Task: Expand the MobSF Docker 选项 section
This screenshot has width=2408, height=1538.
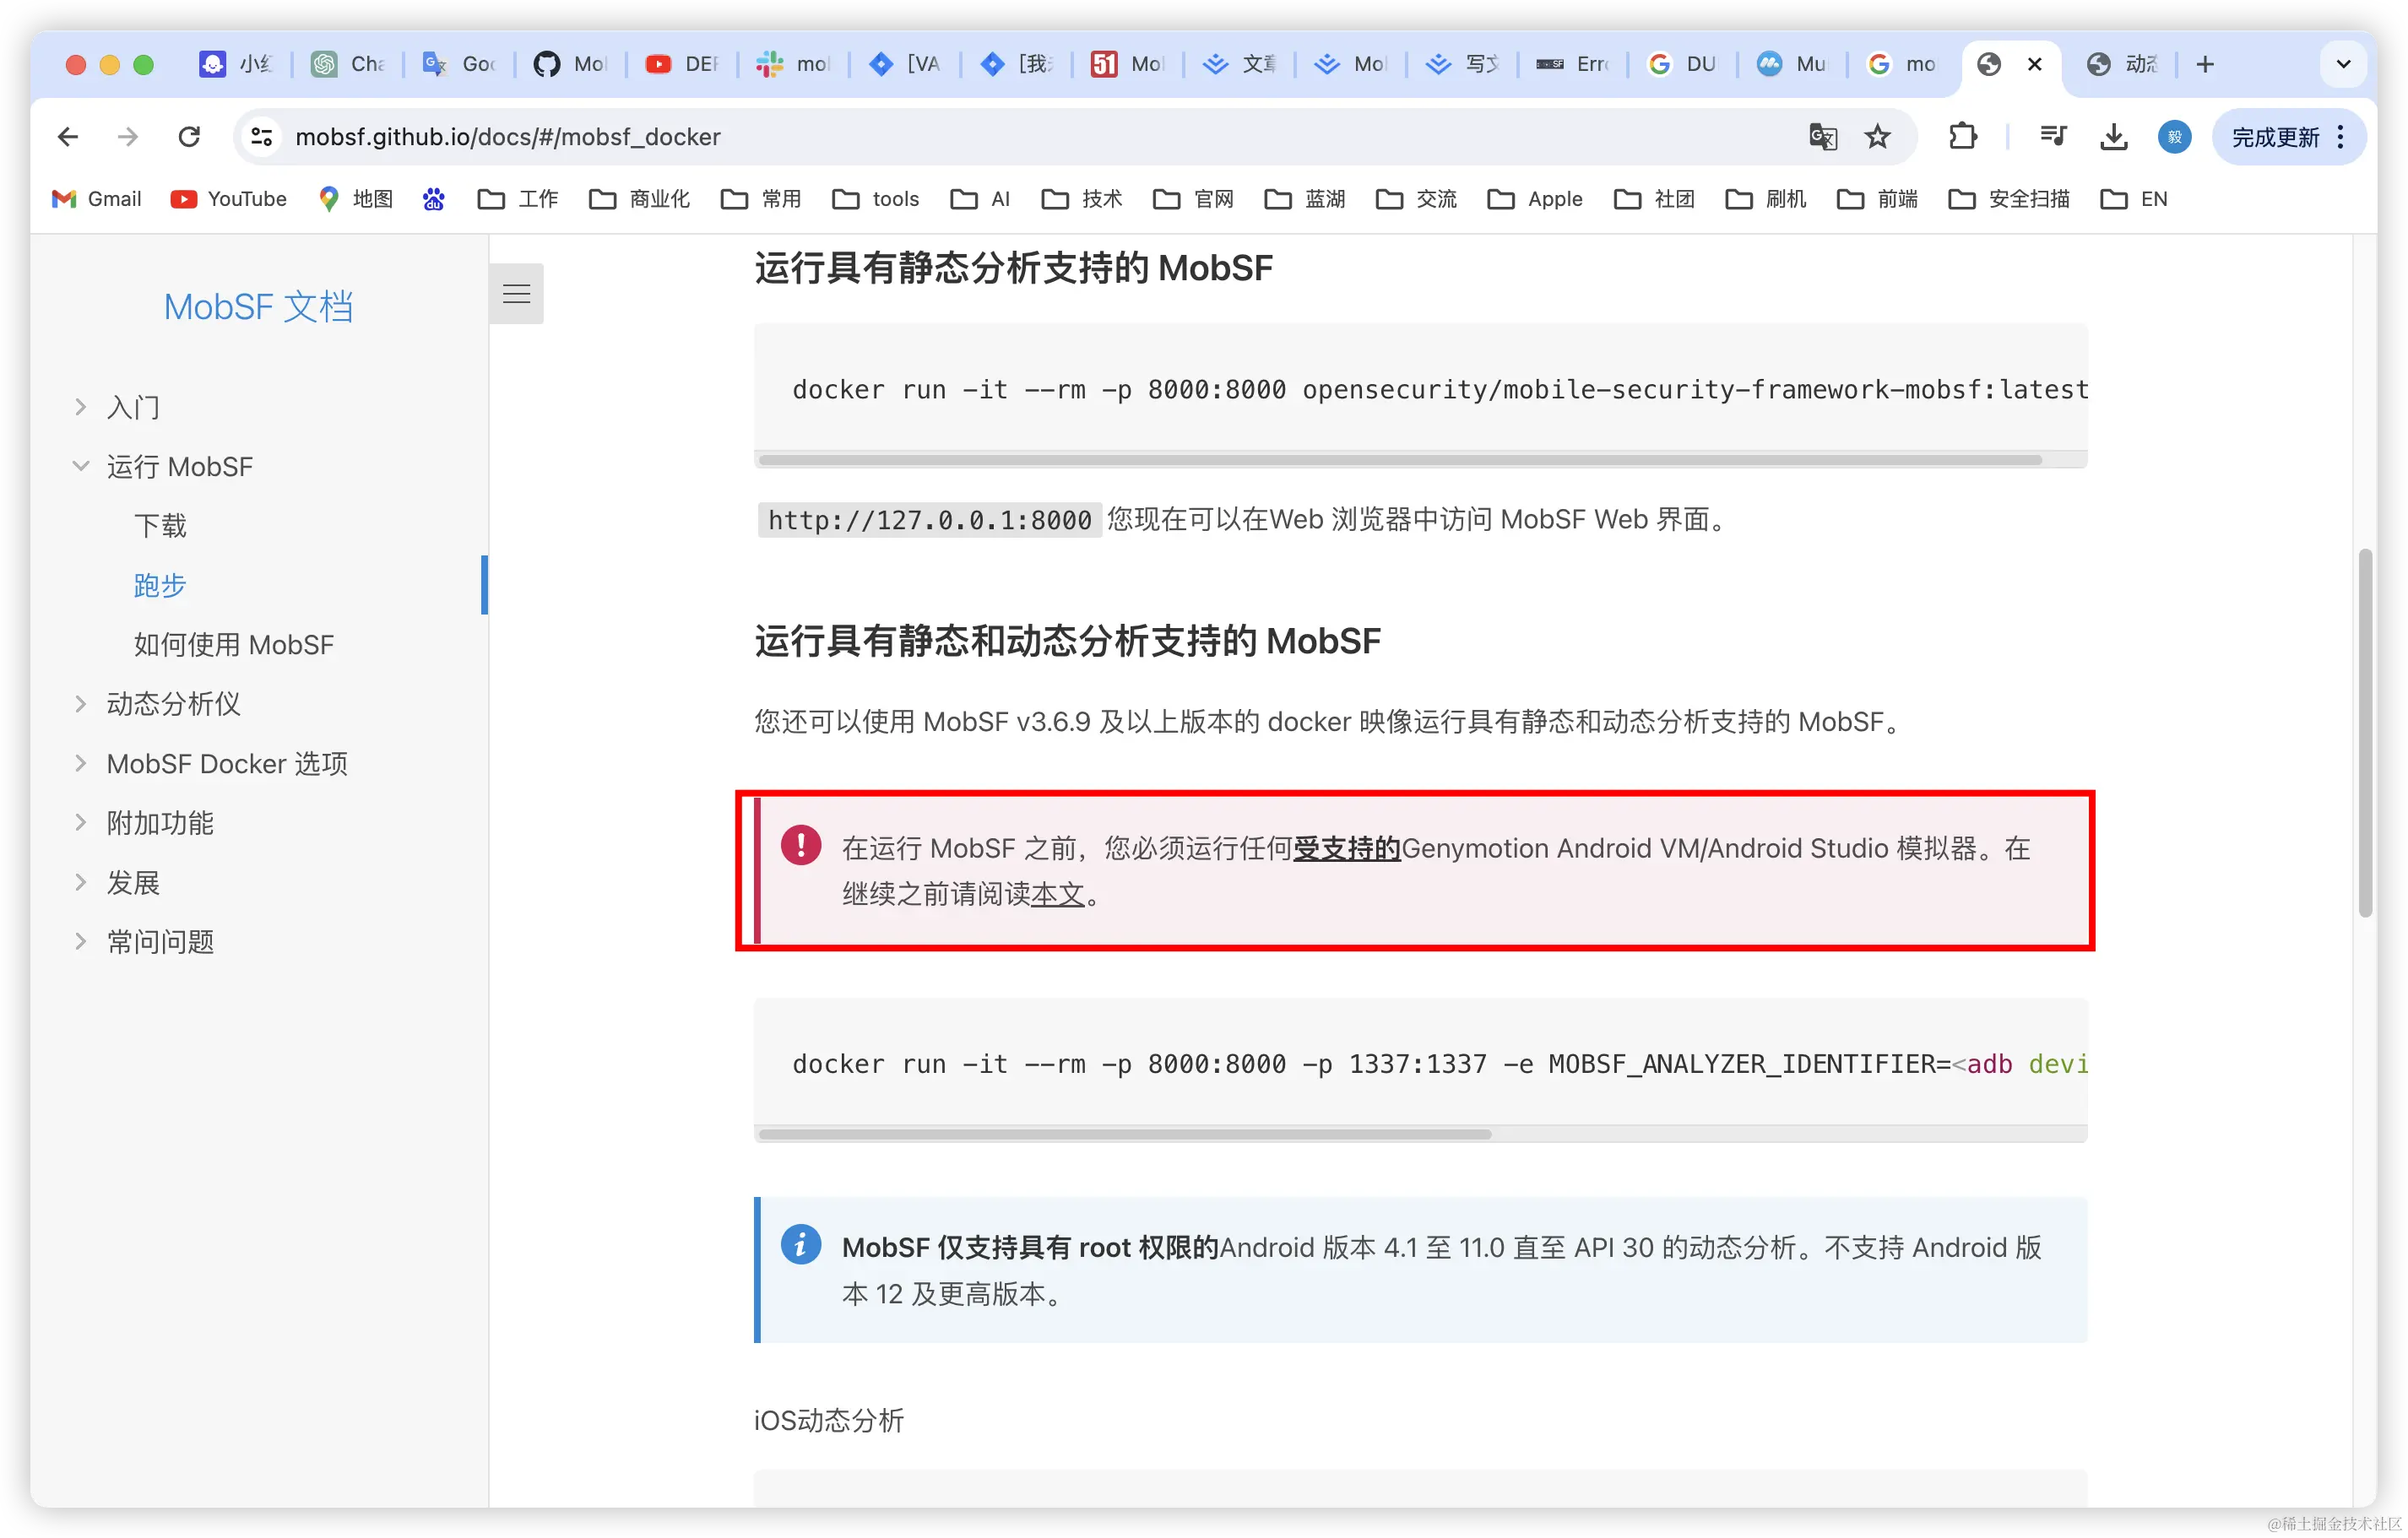Action: coord(227,764)
